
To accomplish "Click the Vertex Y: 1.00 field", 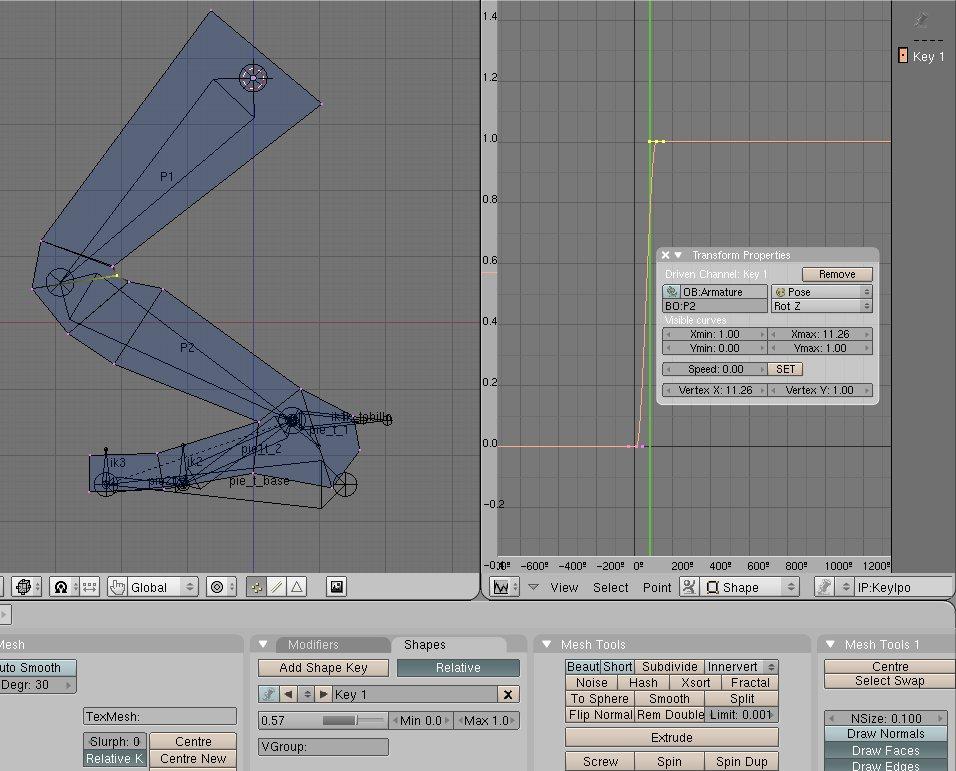I will [820, 390].
